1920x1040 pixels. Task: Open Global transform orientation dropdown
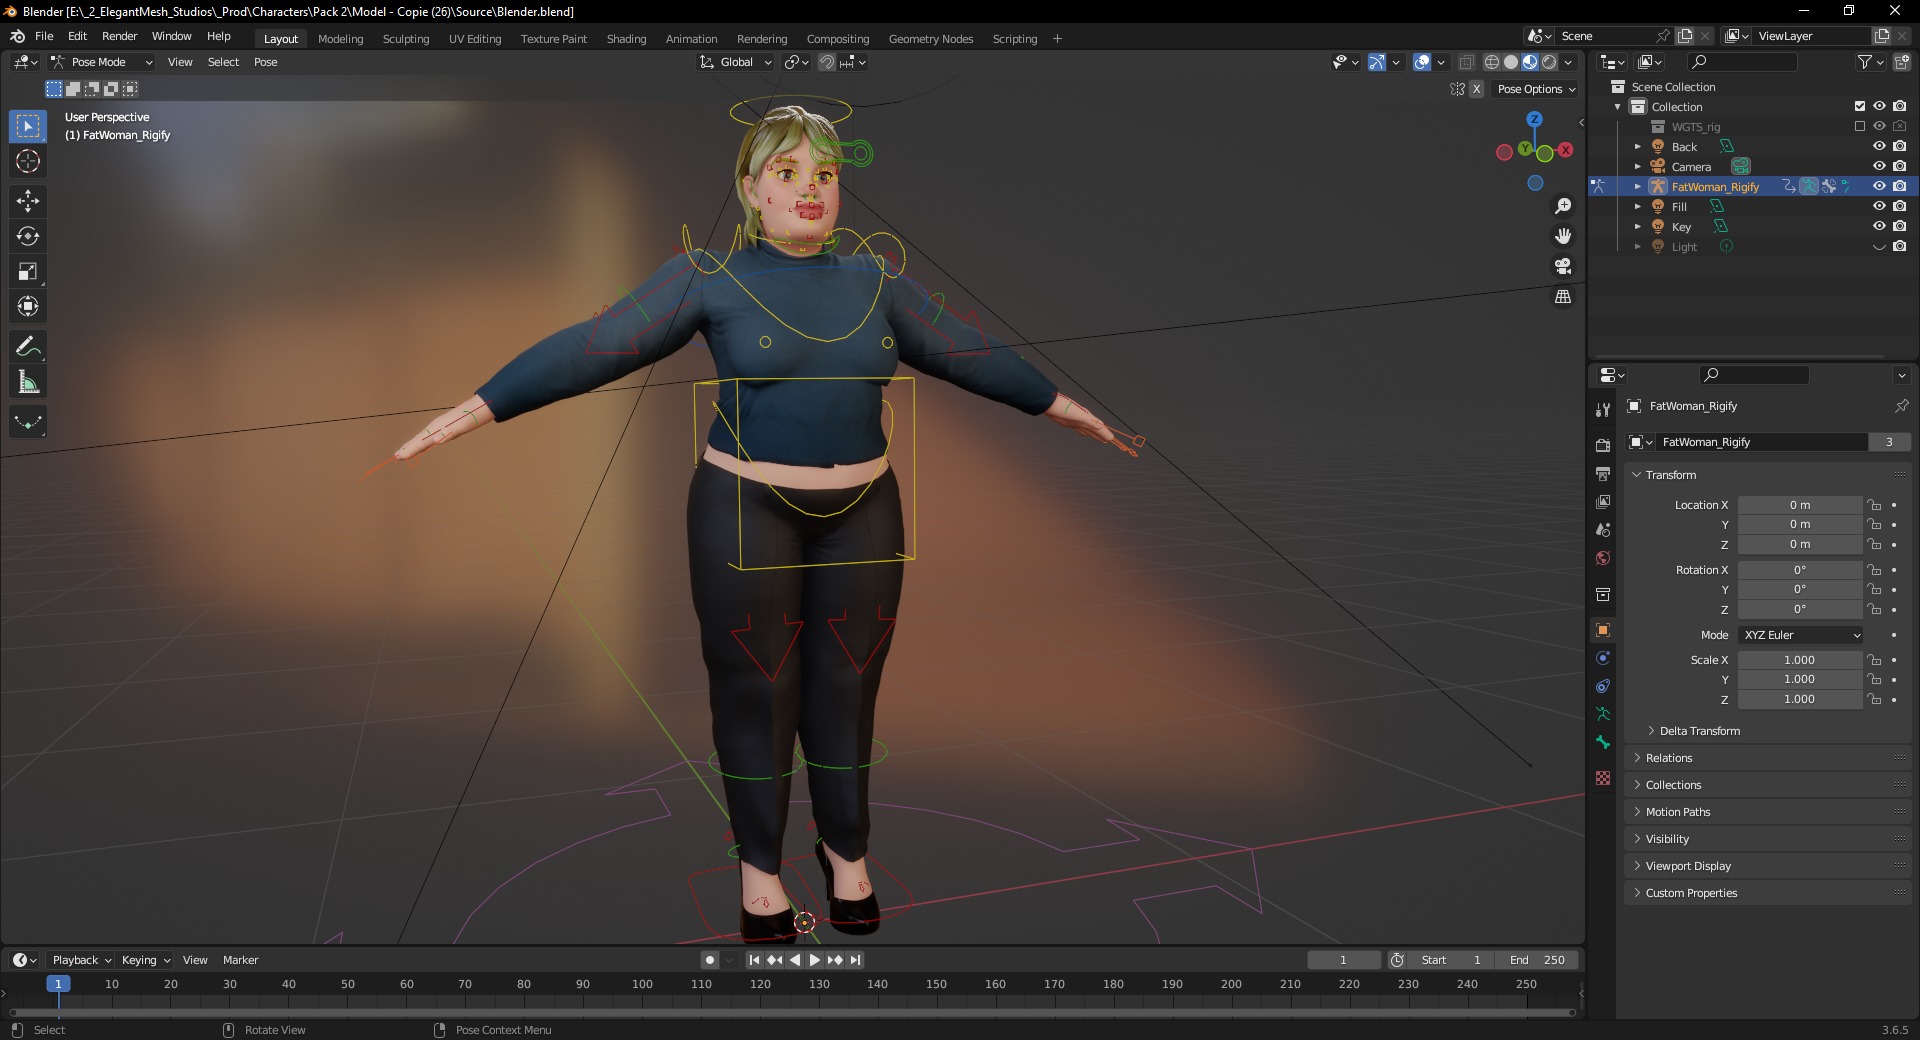click(736, 62)
